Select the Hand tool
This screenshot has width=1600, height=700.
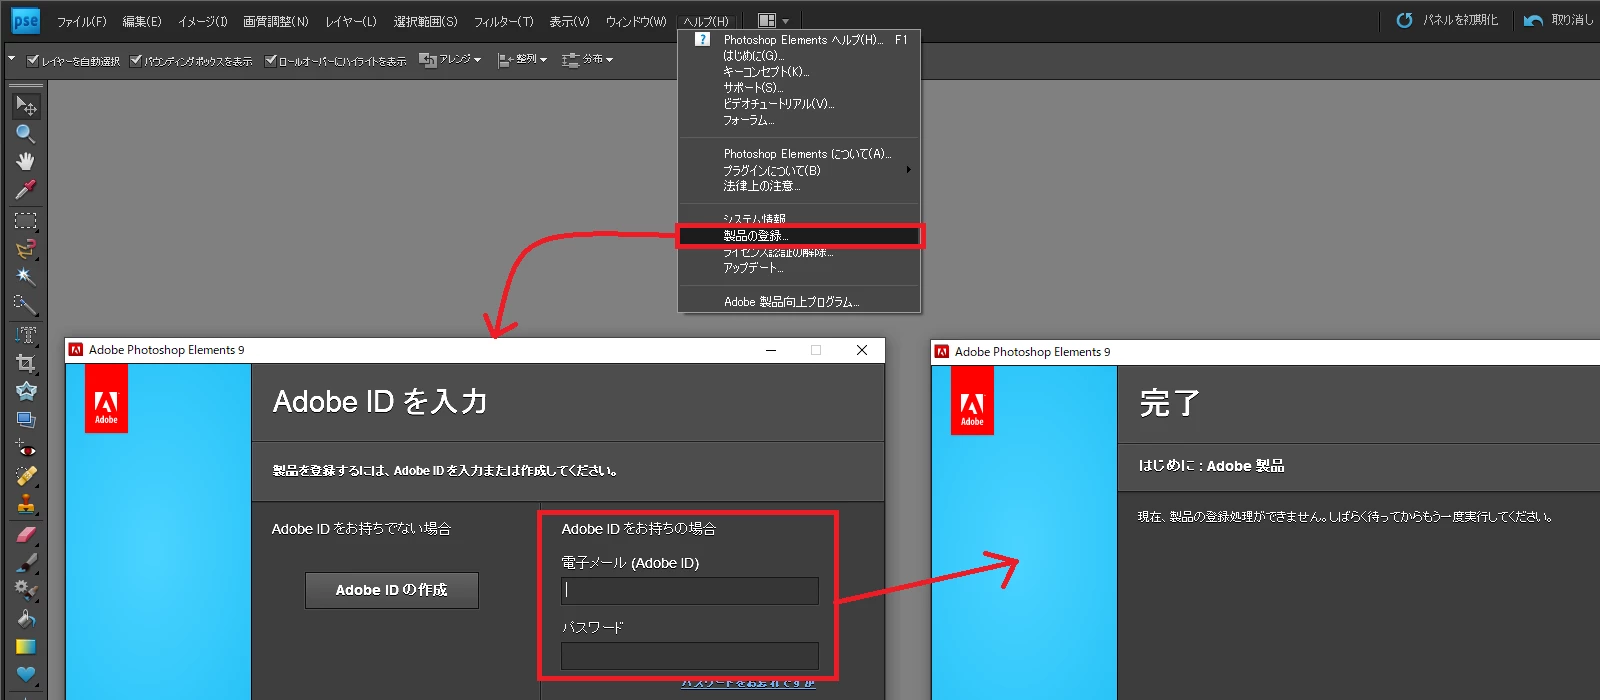(26, 161)
